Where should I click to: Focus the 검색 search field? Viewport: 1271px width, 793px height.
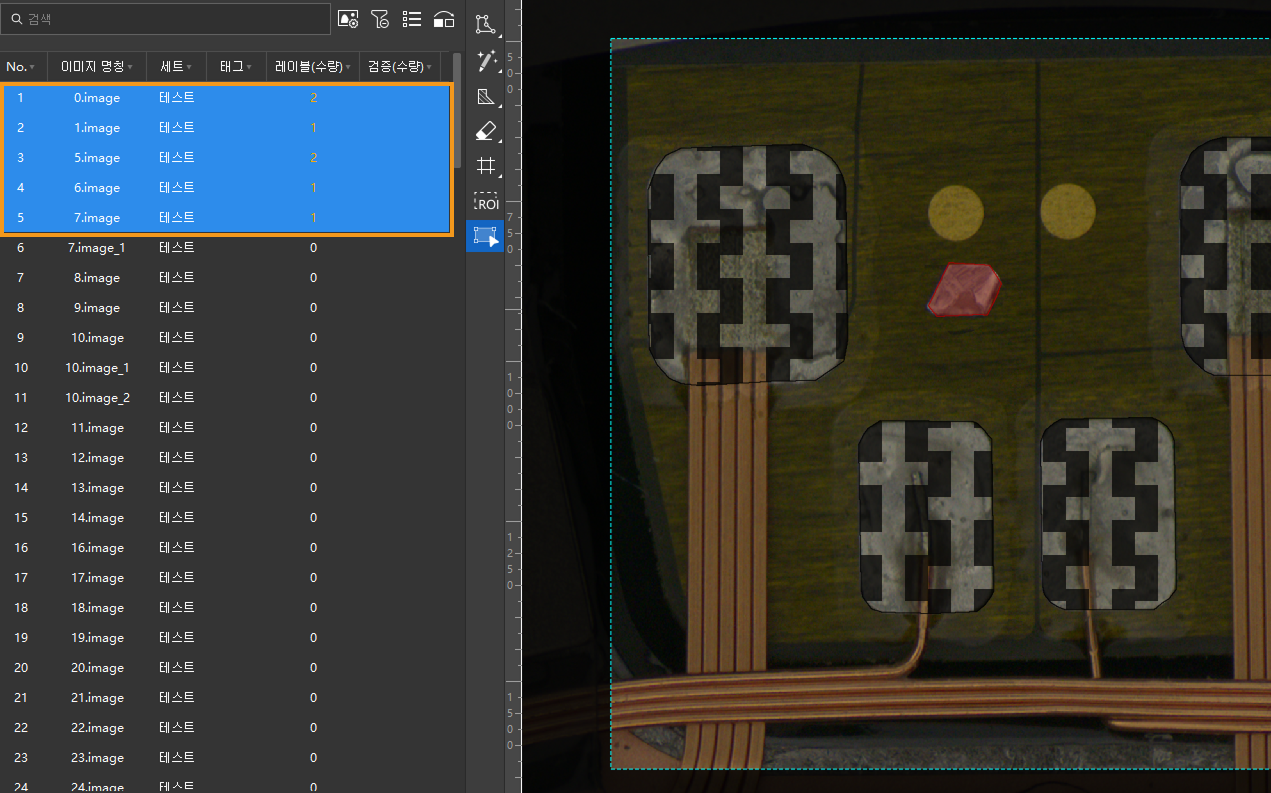point(165,19)
